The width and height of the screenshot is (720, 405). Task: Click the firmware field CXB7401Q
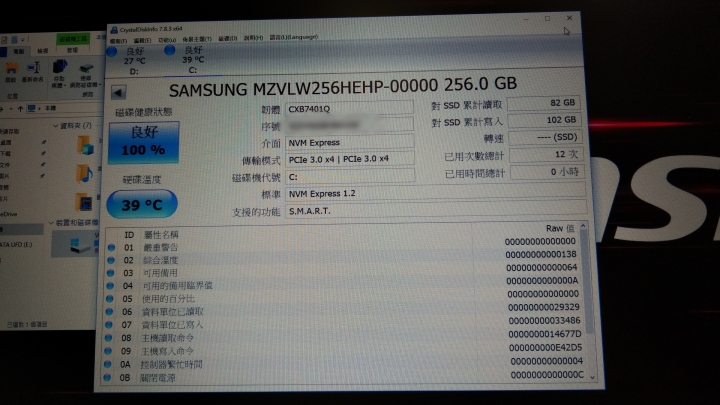tap(349, 109)
